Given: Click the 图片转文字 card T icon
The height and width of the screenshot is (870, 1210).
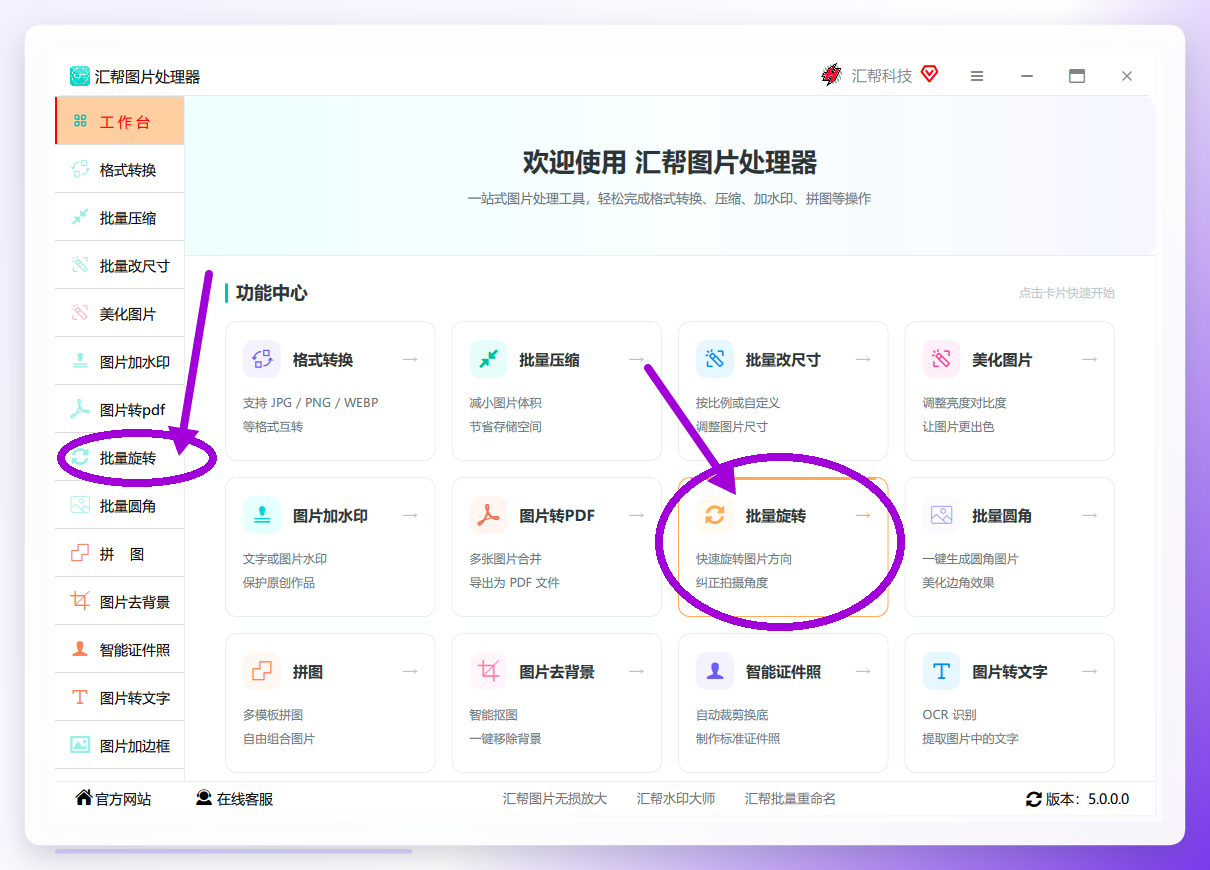Looking at the screenshot, I should pyautogui.click(x=941, y=671).
